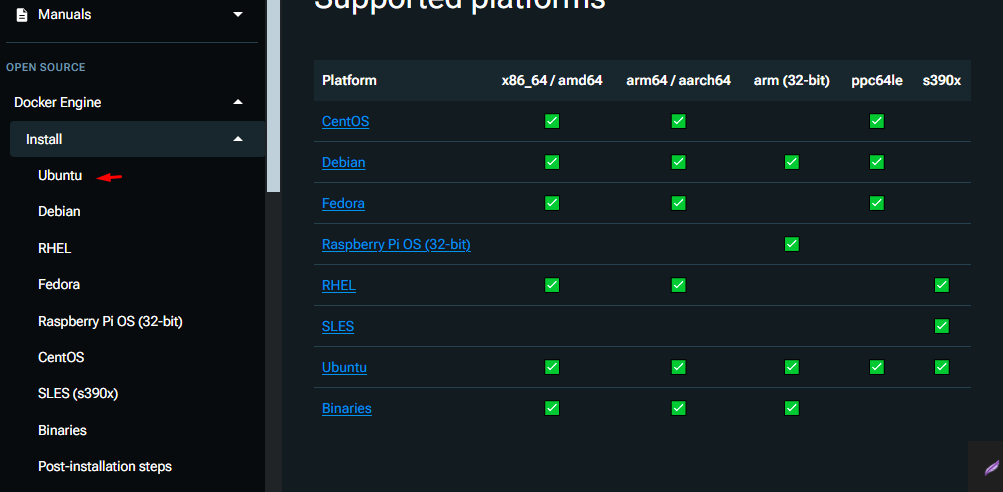Screen dimensions: 1003x492
Task: Click Raspberry Pi OS arm 32-bit checkmark
Action: pos(792,244)
